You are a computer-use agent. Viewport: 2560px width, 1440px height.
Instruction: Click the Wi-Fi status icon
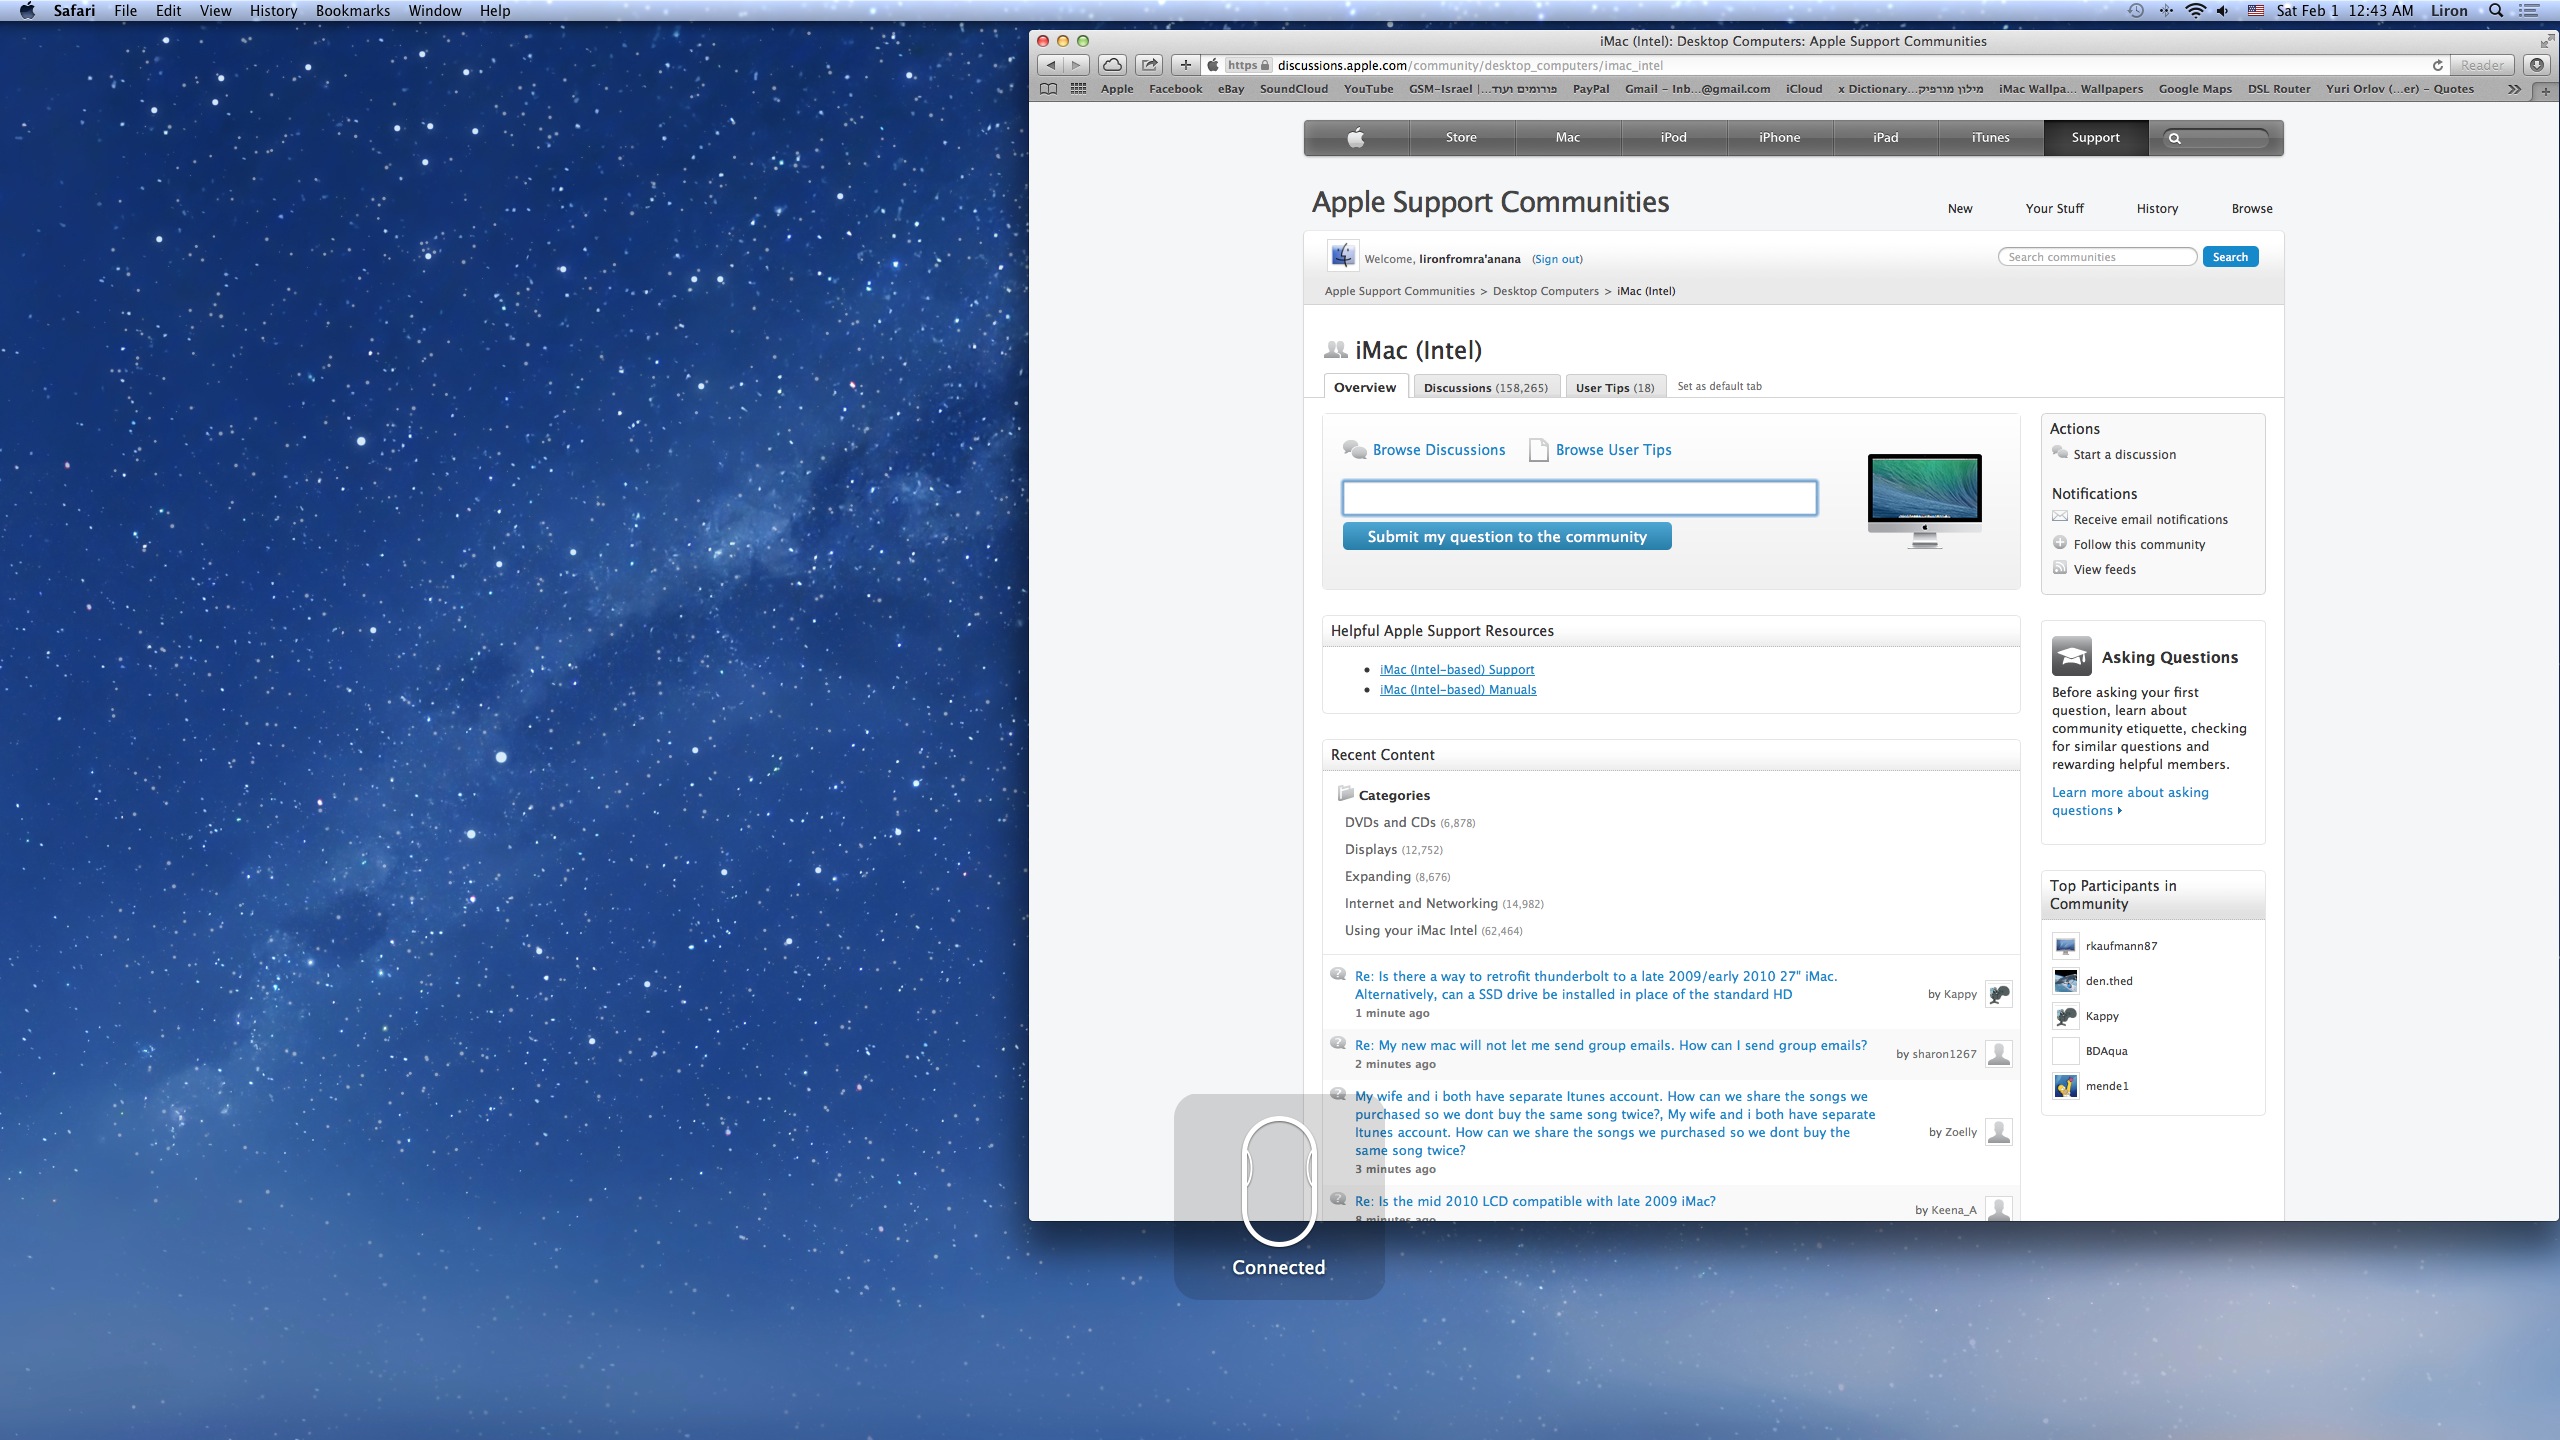coord(2195,11)
